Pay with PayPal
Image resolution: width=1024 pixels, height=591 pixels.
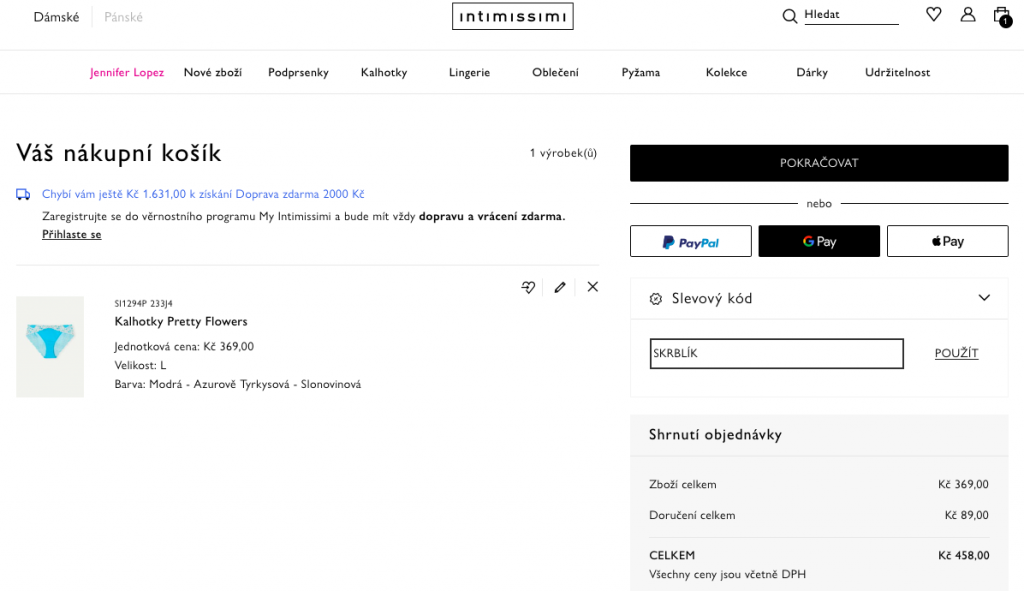point(691,242)
